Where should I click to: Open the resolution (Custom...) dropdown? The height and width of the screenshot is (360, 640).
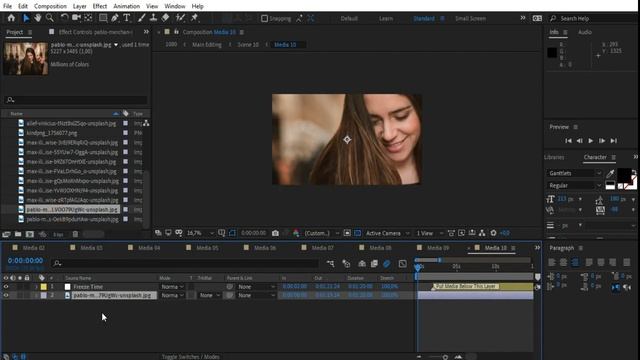coord(322,233)
